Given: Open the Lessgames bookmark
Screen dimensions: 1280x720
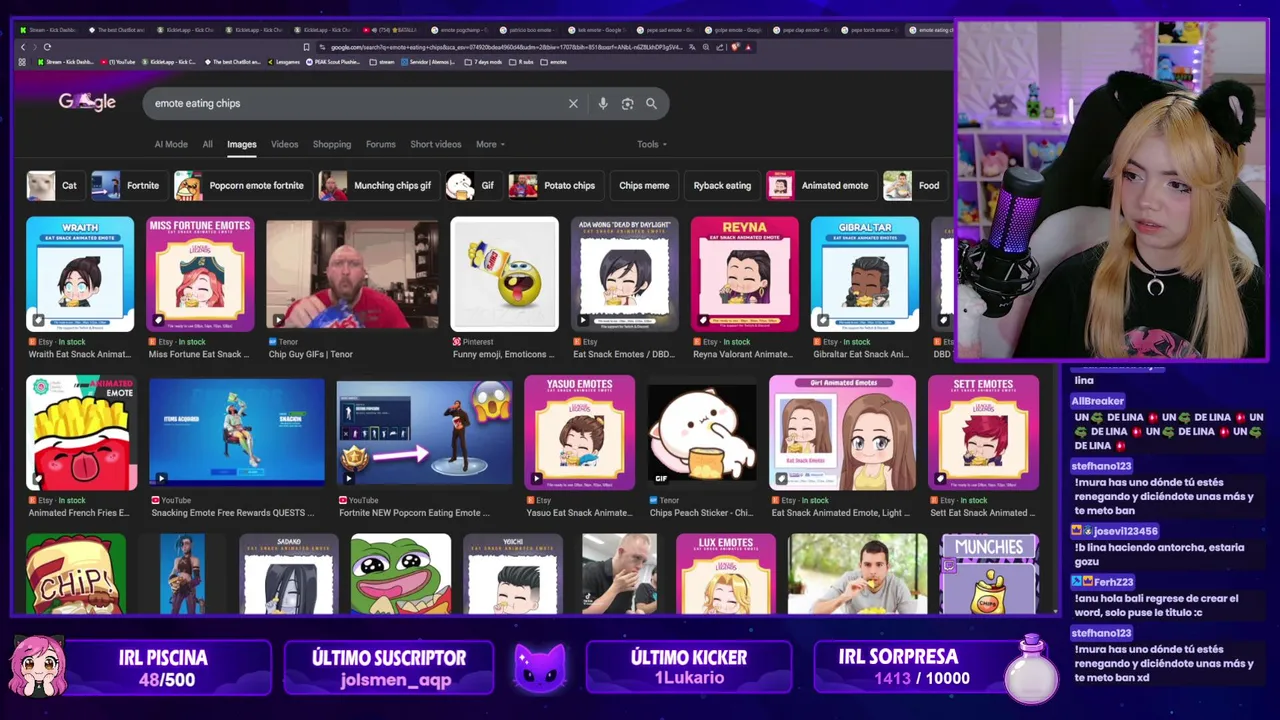Looking at the screenshot, I should tap(283, 62).
